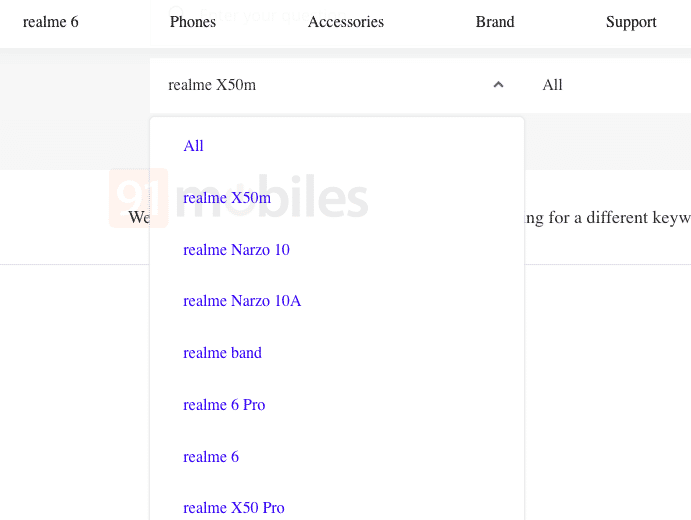This screenshot has width=691, height=520.
Task: Open the Brand menu item
Action: tap(495, 22)
